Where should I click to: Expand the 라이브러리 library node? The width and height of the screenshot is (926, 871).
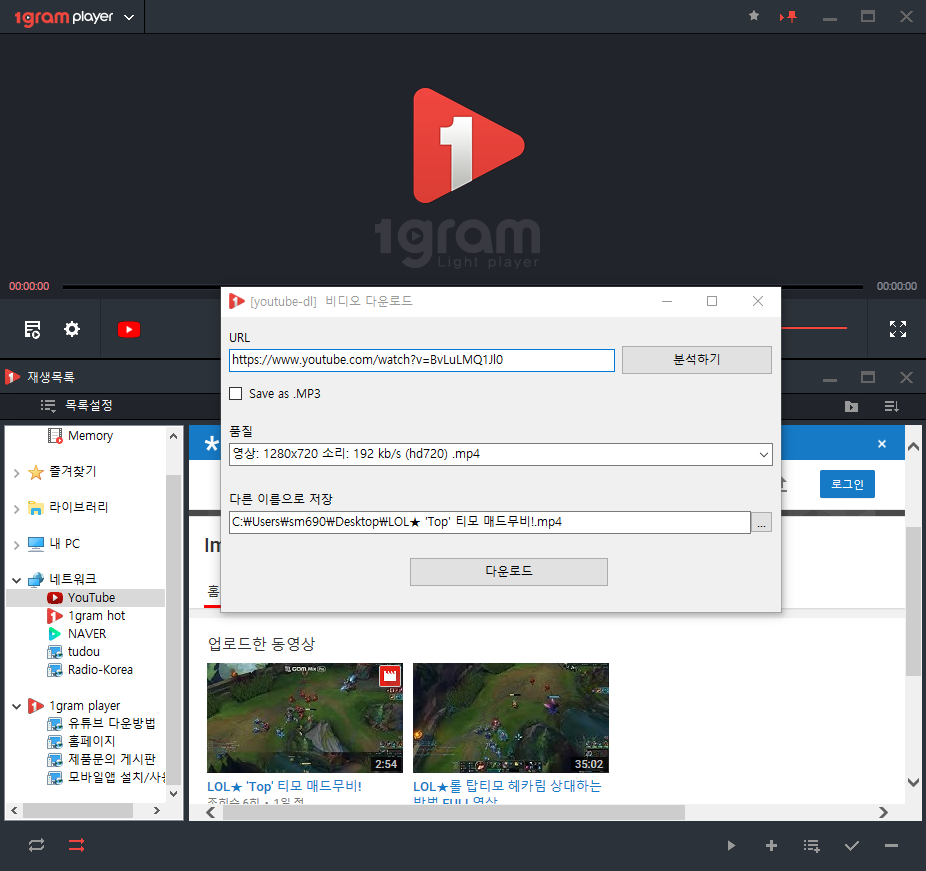tap(17, 509)
